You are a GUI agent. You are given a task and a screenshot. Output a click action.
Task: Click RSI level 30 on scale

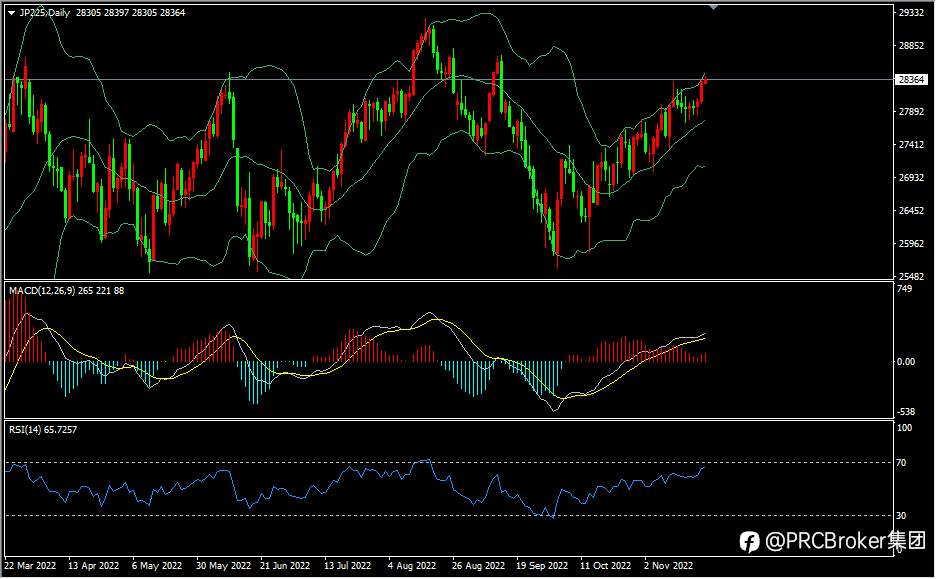click(901, 516)
